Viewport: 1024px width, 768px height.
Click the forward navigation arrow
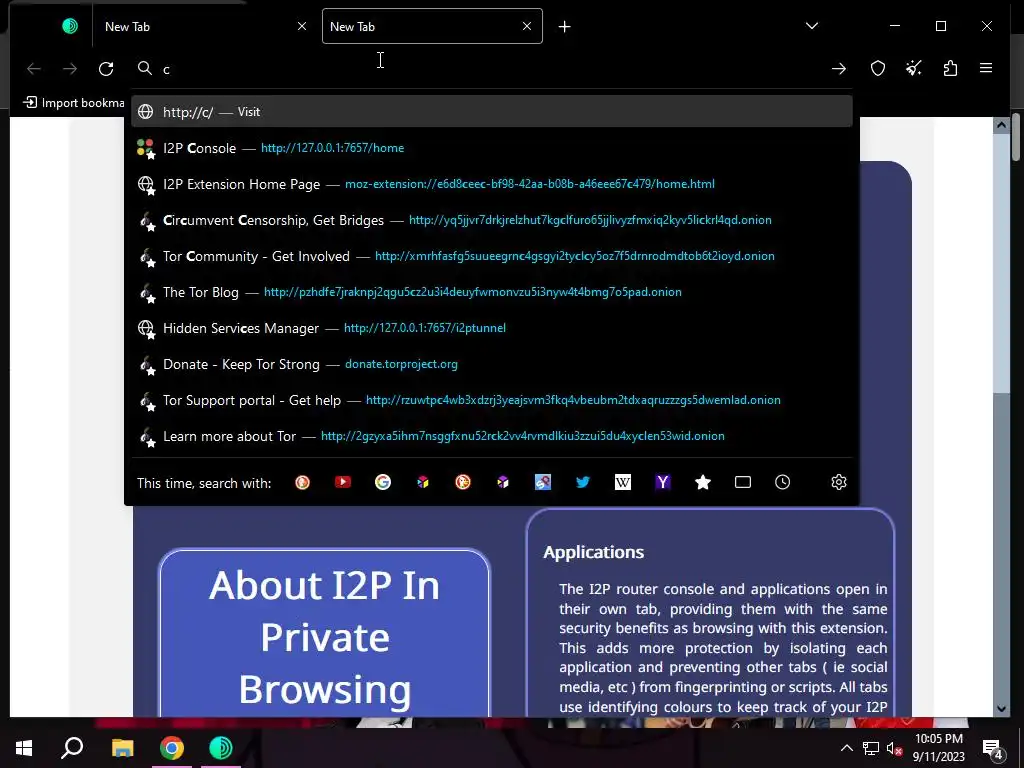(x=70, y=69)
